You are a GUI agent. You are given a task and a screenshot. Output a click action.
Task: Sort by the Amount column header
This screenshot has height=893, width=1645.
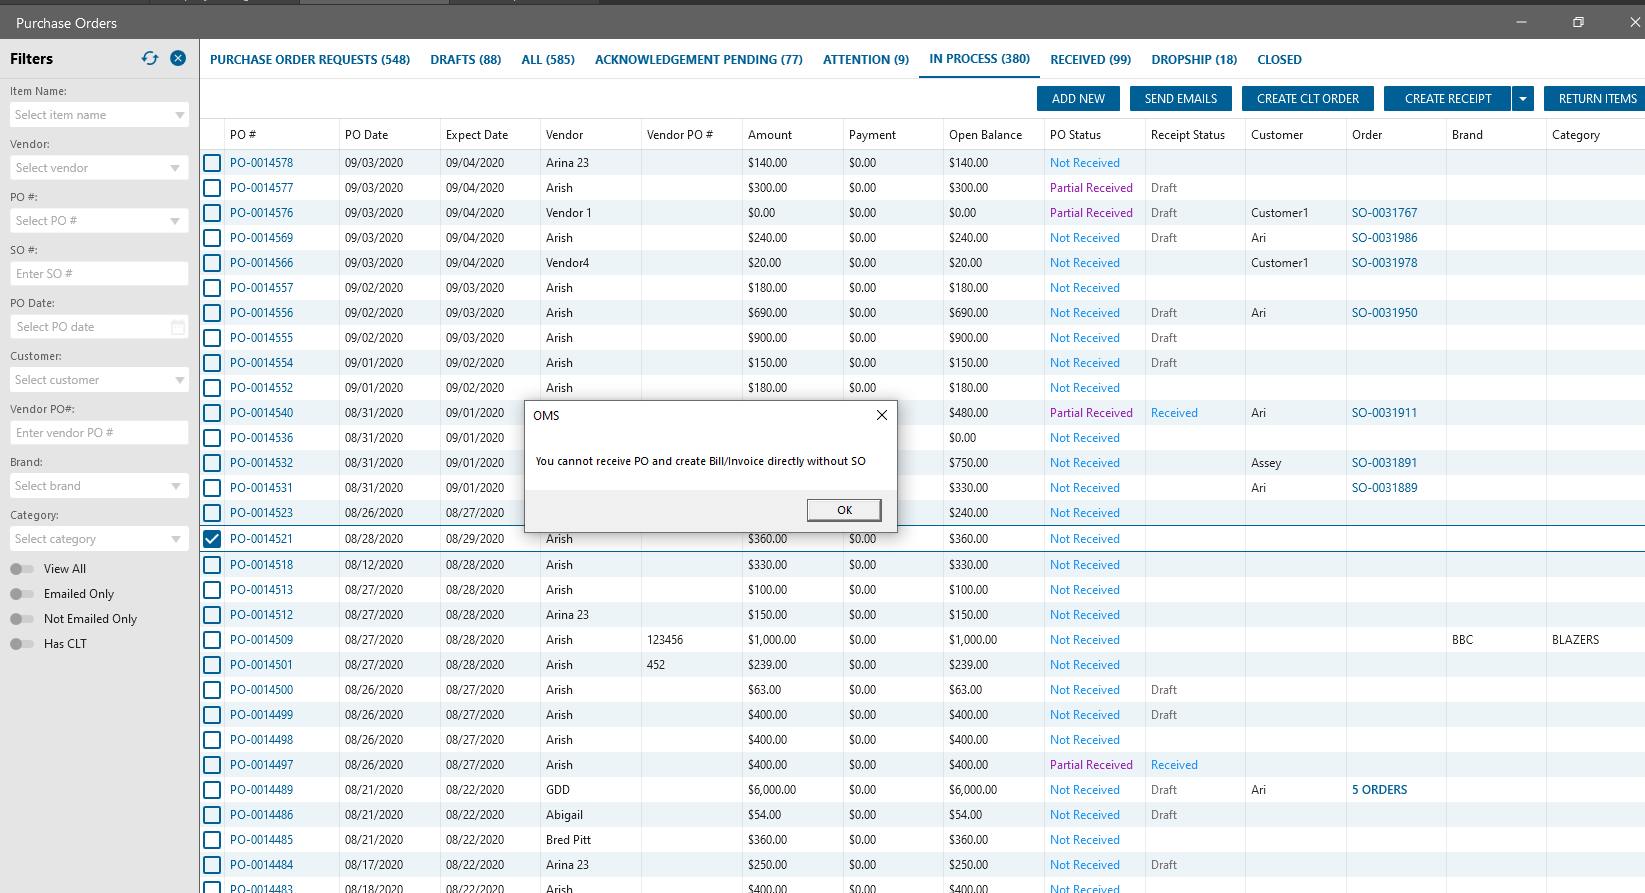[770, 135]
